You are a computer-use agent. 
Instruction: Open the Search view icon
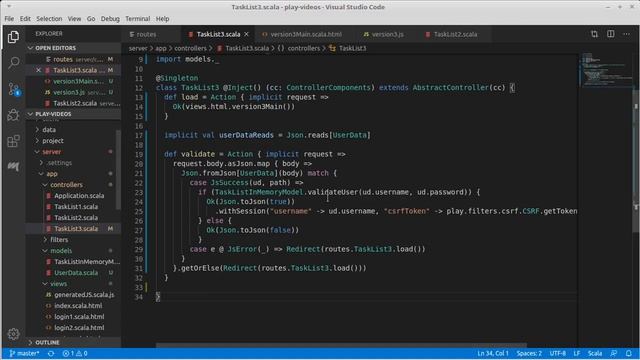[13, 62]
